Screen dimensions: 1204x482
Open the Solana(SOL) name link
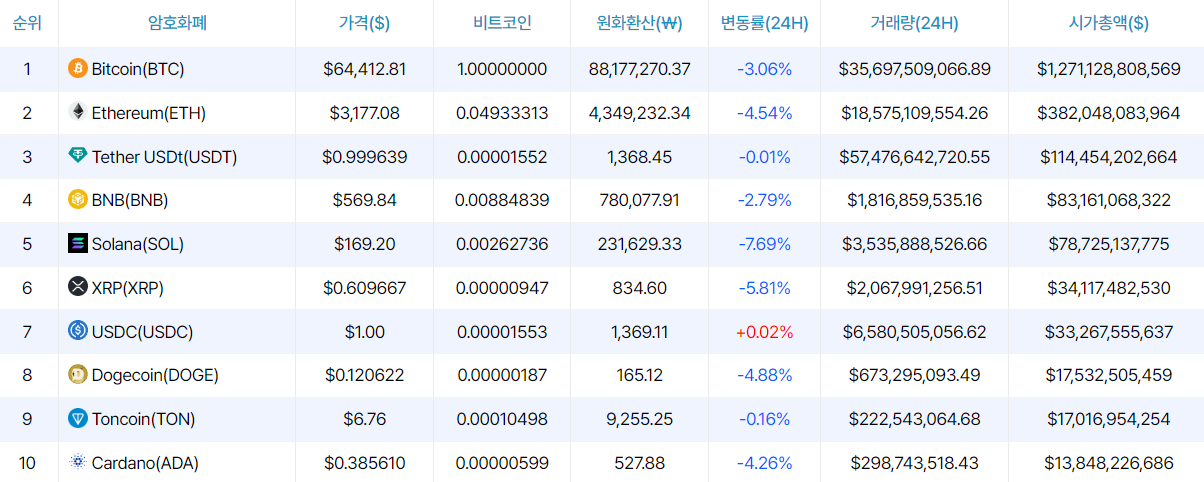138,244
